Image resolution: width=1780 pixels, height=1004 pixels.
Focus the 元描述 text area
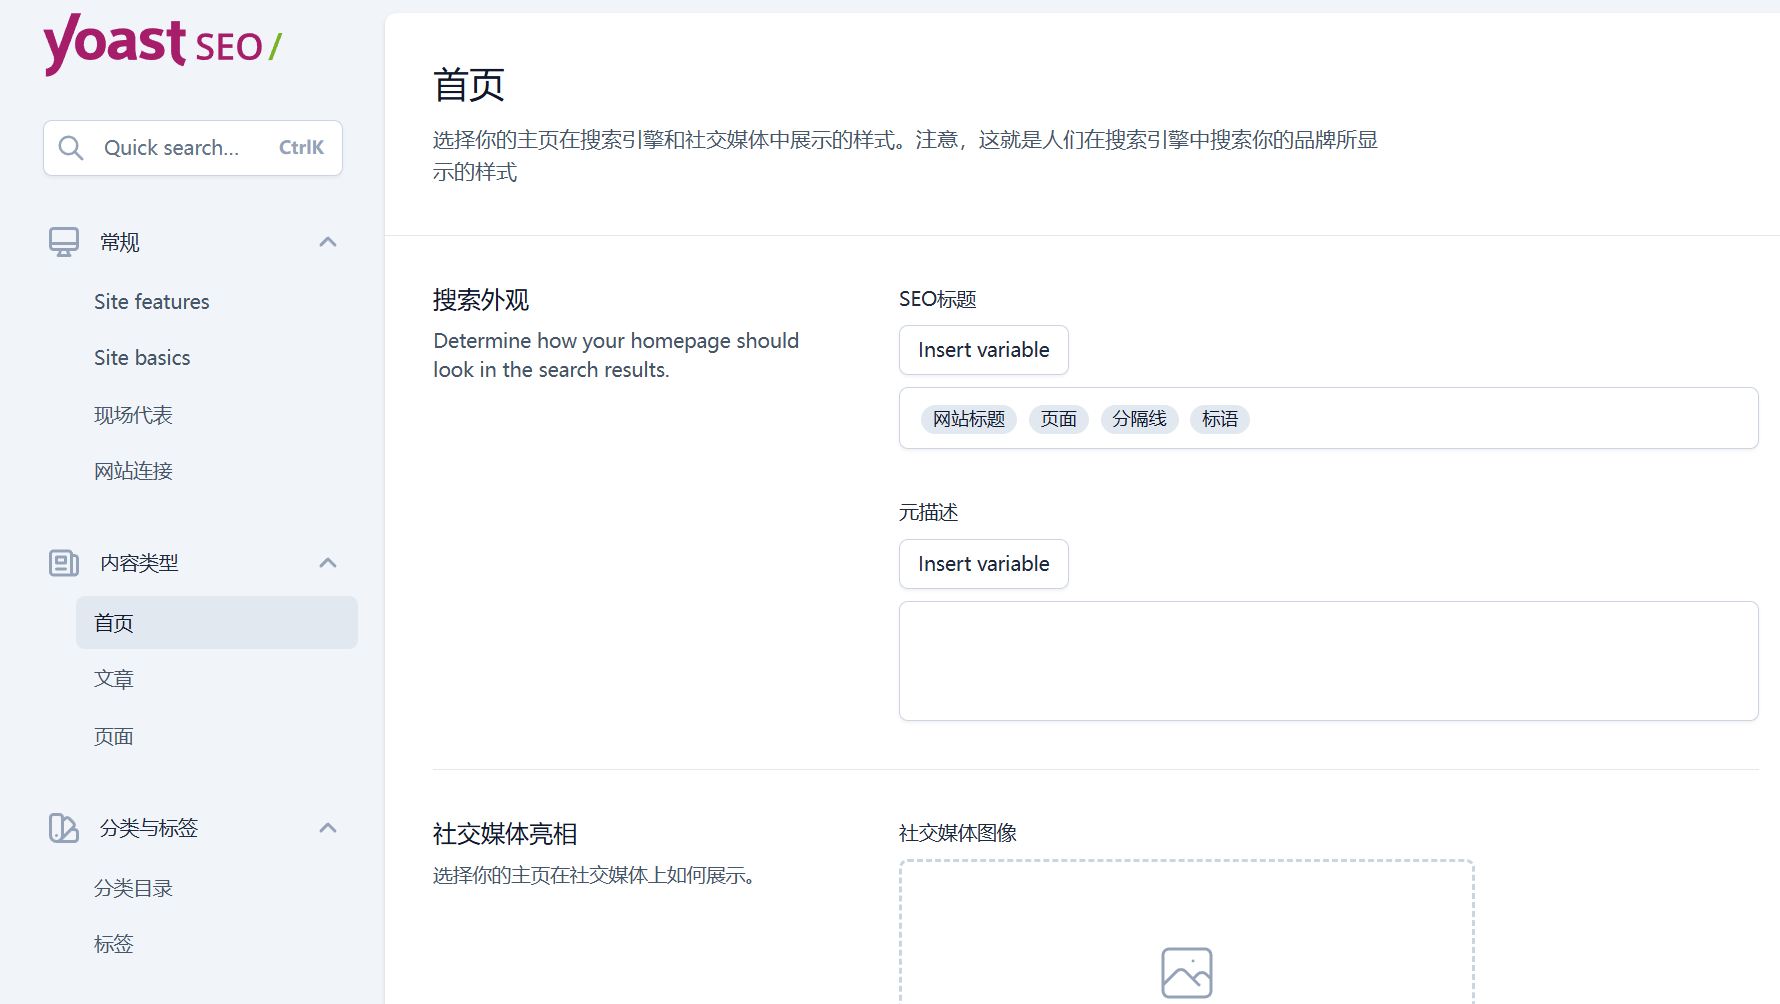pyautogui.click(x=1328, y=661)
